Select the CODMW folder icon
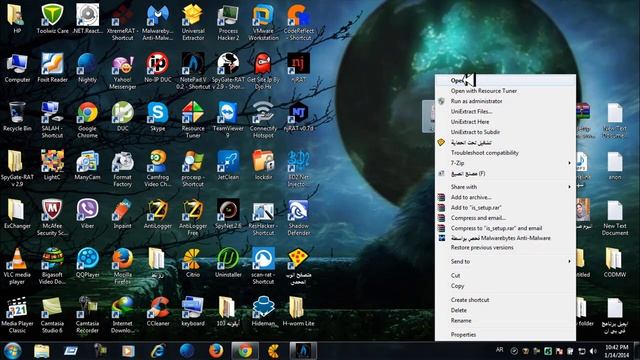 coord(615,262)
